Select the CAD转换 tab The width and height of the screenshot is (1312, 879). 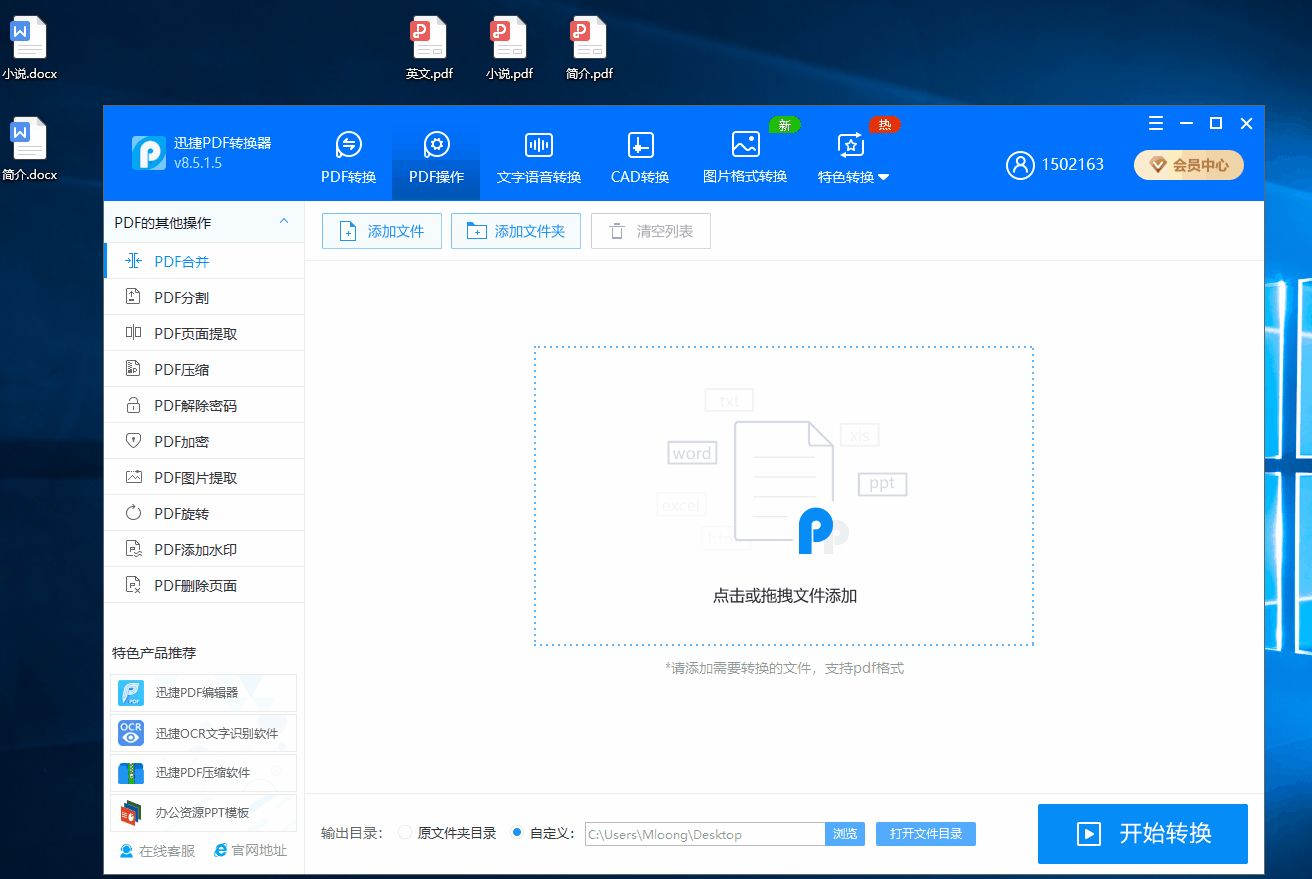640,158
